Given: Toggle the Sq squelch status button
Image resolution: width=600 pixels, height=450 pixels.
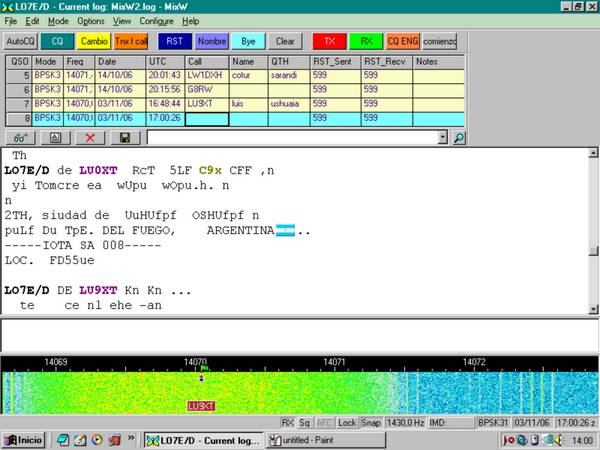Looking at the screenshot, I should point(304,423).
